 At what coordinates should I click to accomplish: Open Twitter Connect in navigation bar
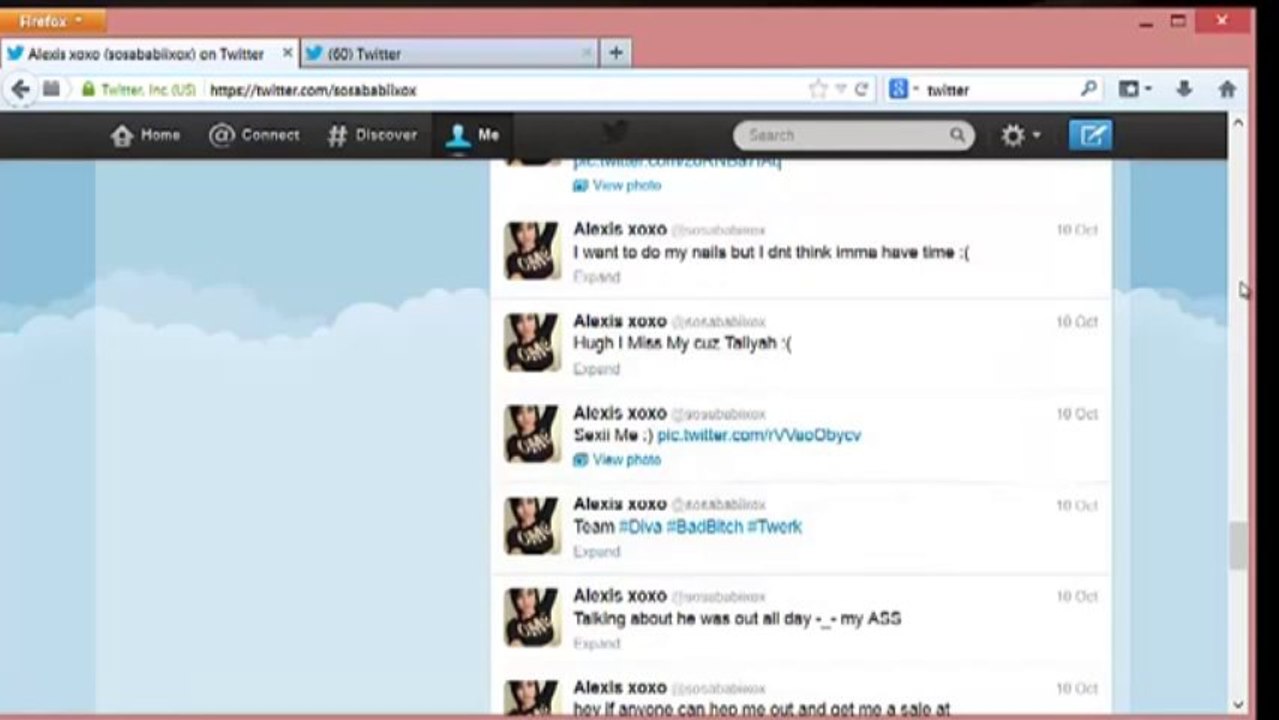[254, 135]
